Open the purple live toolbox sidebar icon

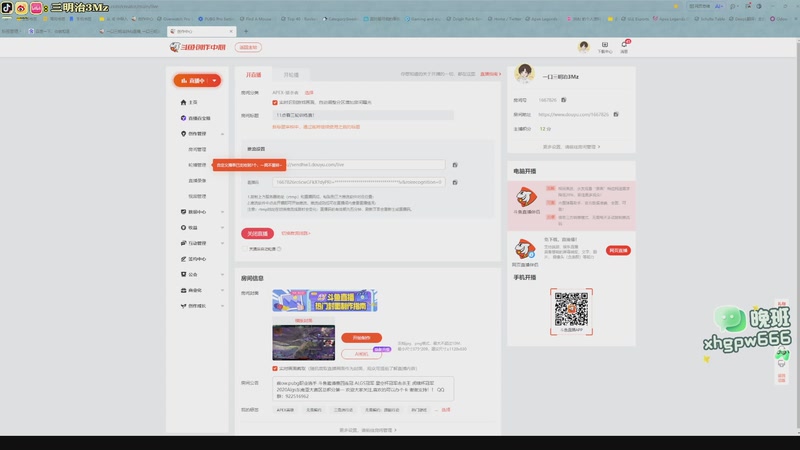183,118
